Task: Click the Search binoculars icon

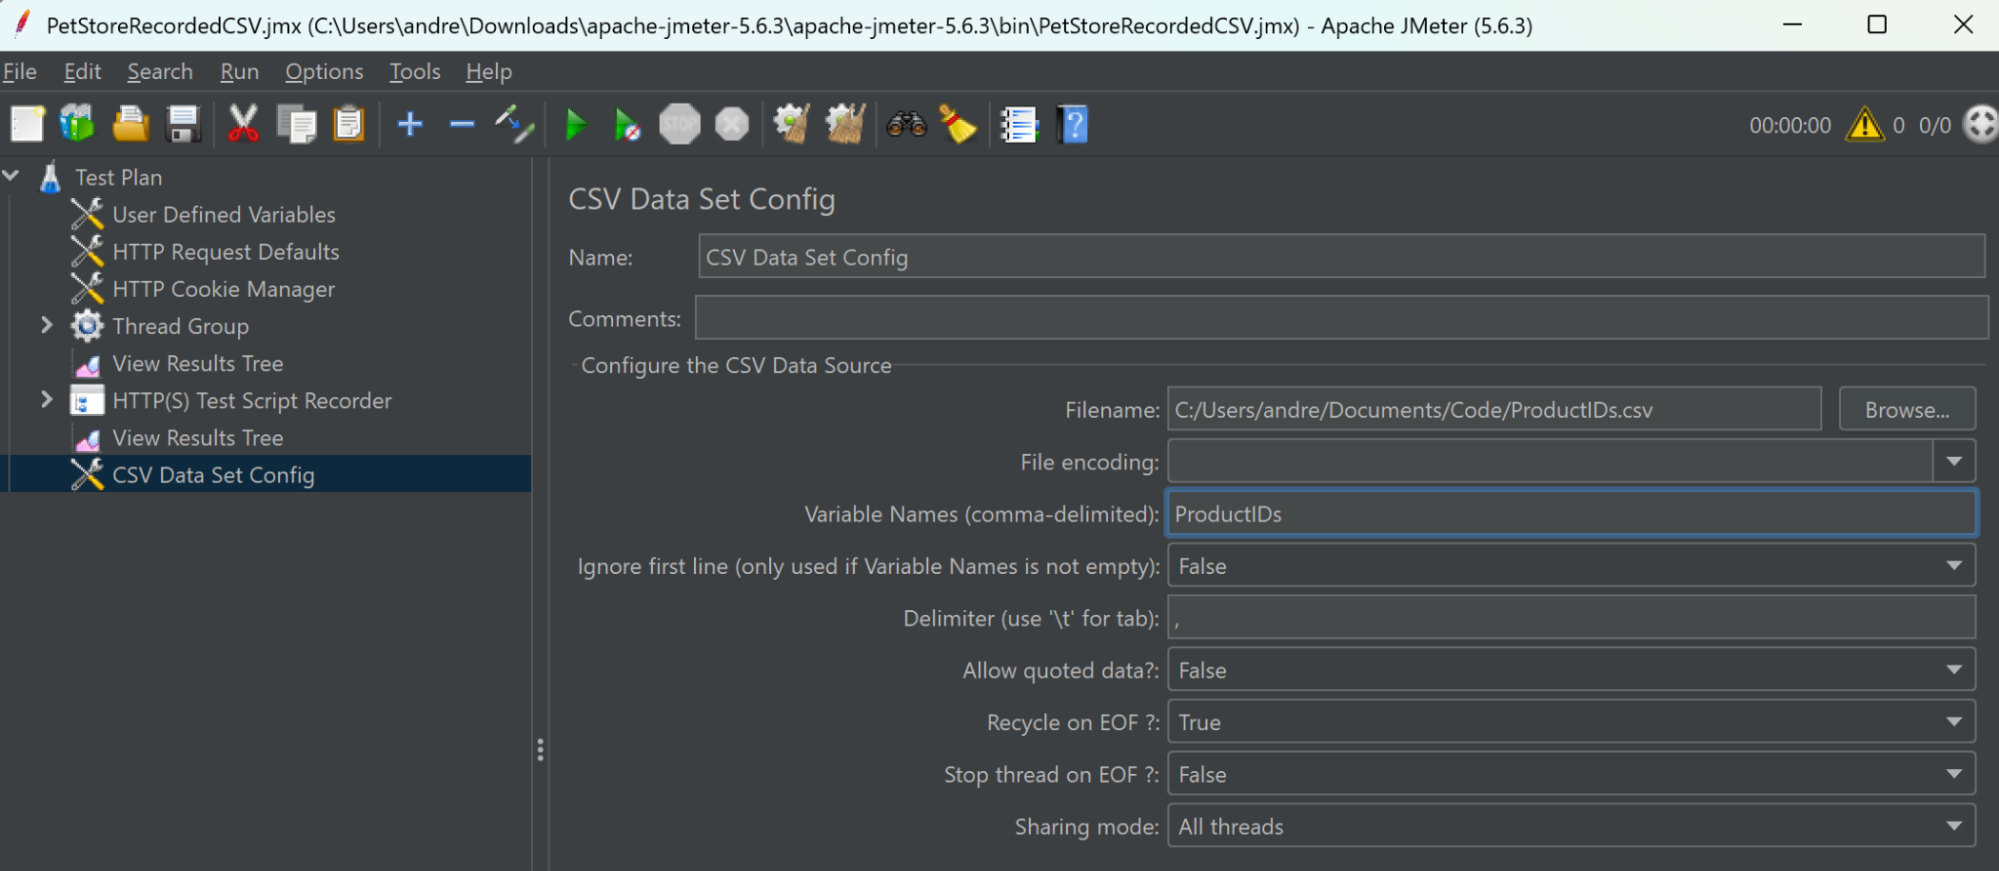Action: click(906, 125)
